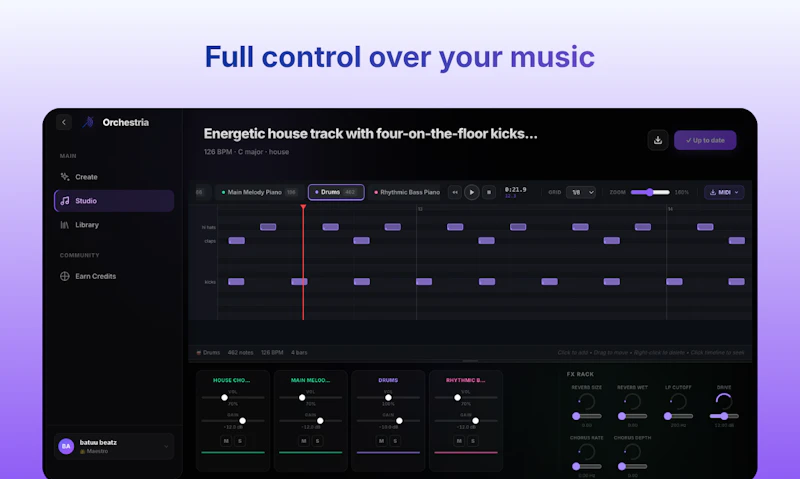
Task: Adjust Rhythmic B volume slider
Action: pos(466,397)
